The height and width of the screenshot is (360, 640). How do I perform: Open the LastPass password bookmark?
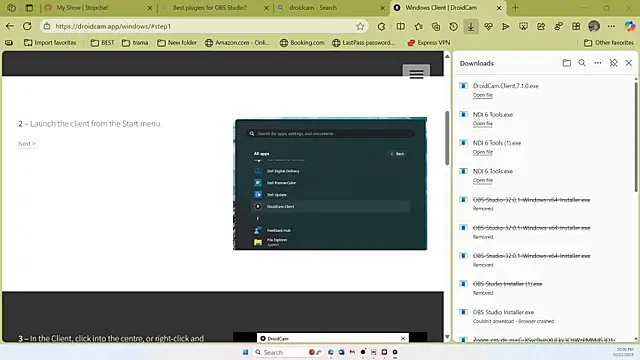pos(363,42)
